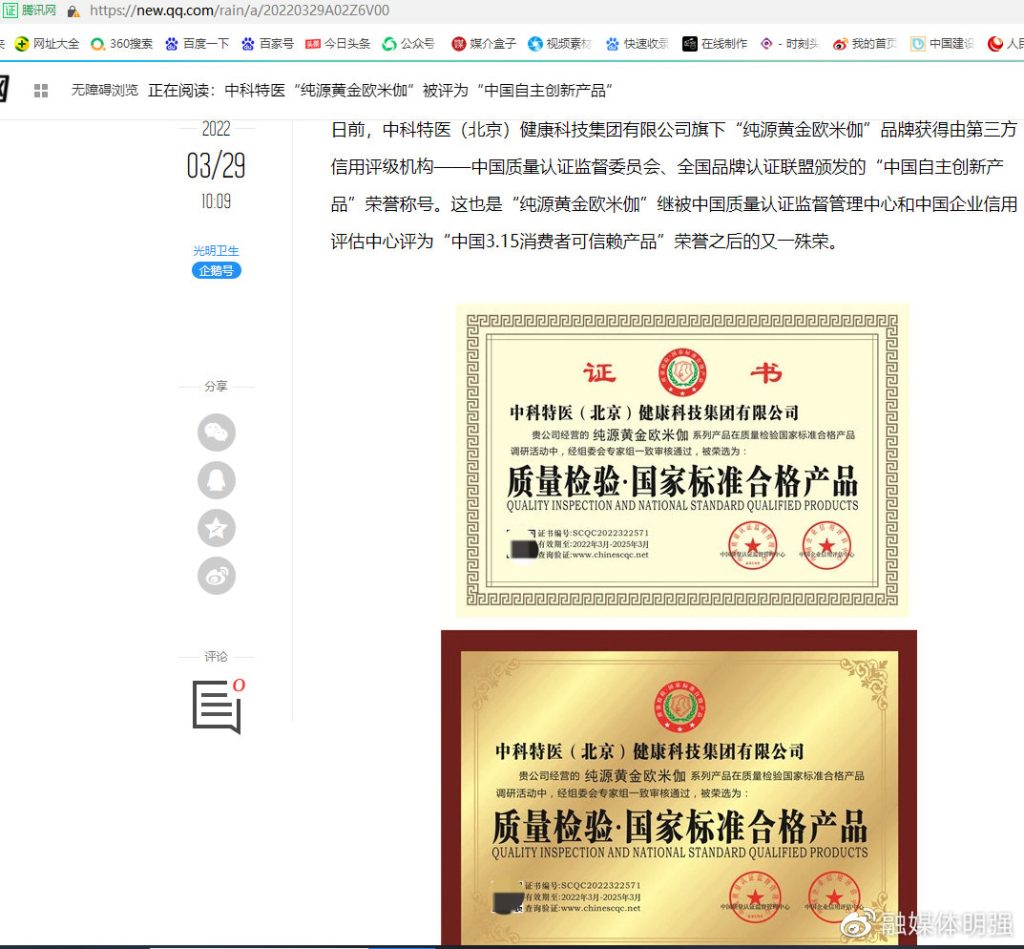Open the 光明卫生 author link
The image size is (1024, 949).
(216, 250)
